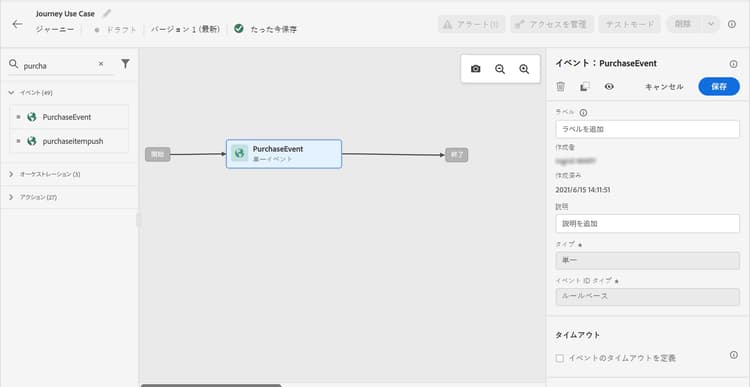Click the バージョン 1 (最新) label

(x=186, y=29)
